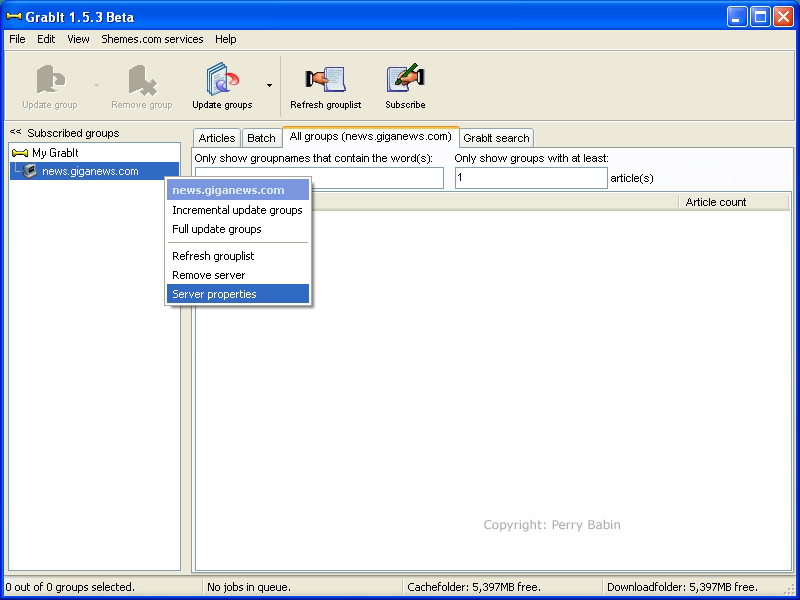Select news.giganews.com server in tree
Viewport: 800px width, 600px height.
coord(90,171)
